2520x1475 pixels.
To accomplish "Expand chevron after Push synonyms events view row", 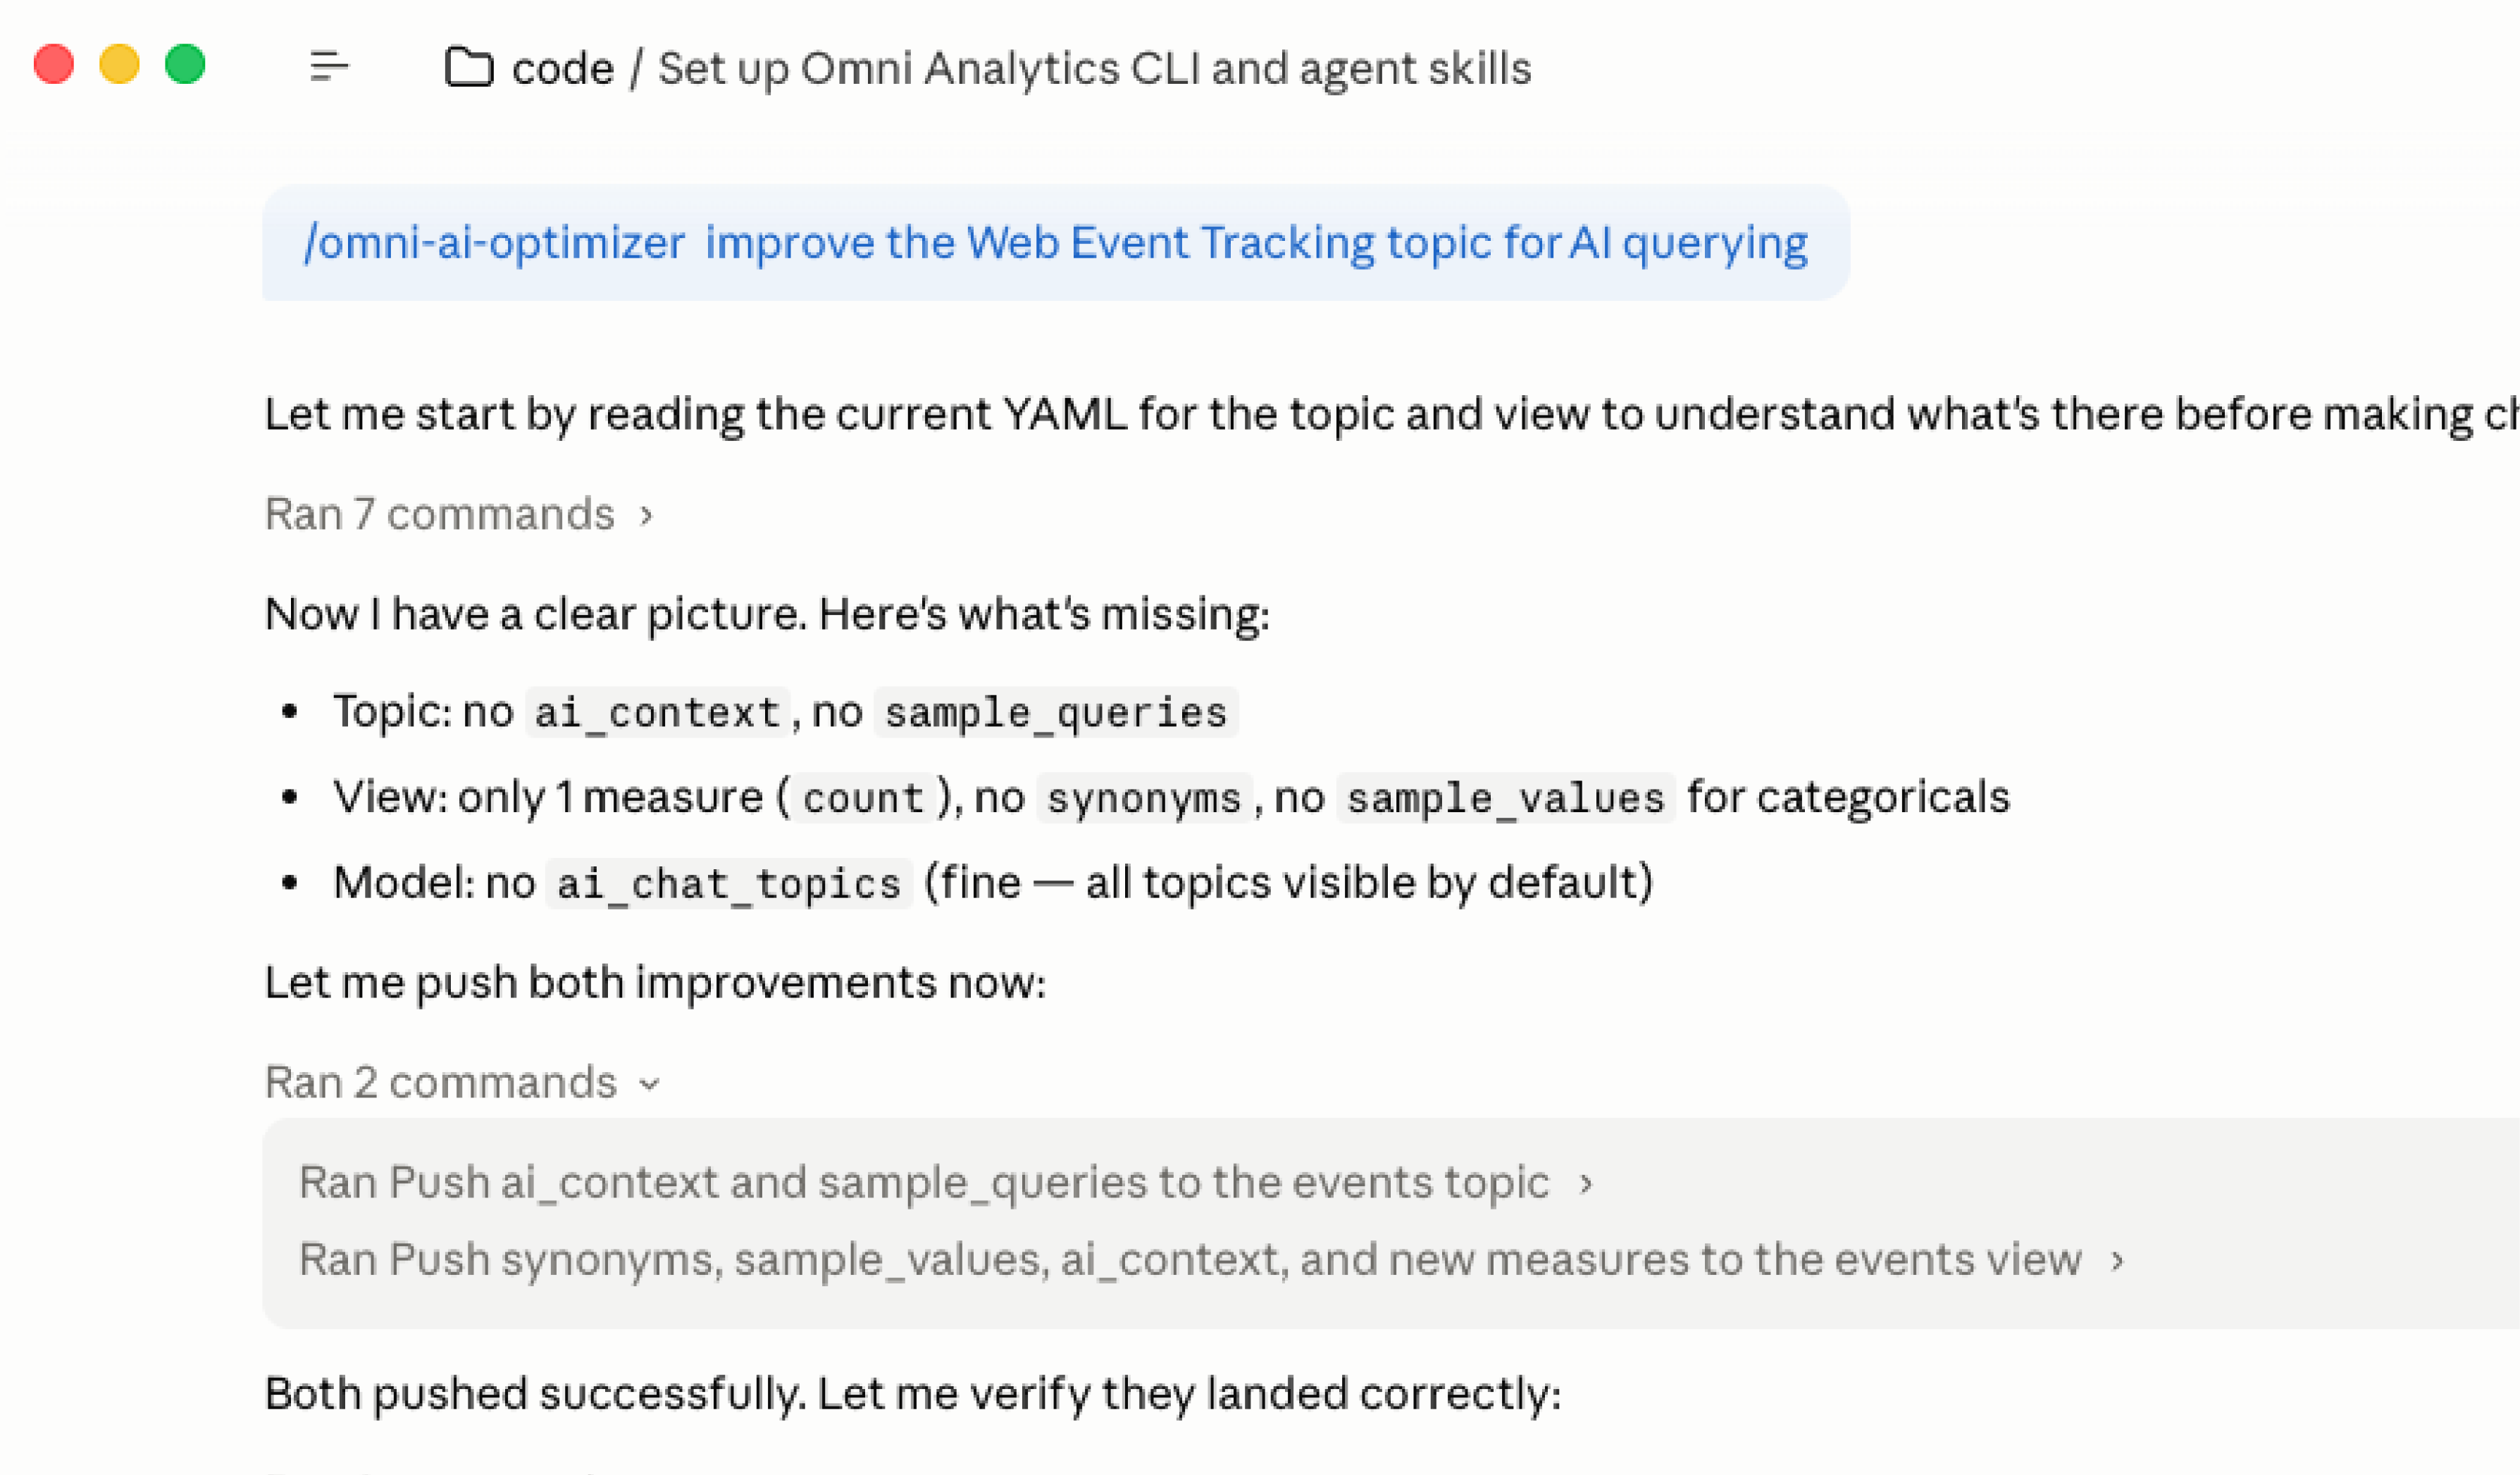I will 2117,1260.
